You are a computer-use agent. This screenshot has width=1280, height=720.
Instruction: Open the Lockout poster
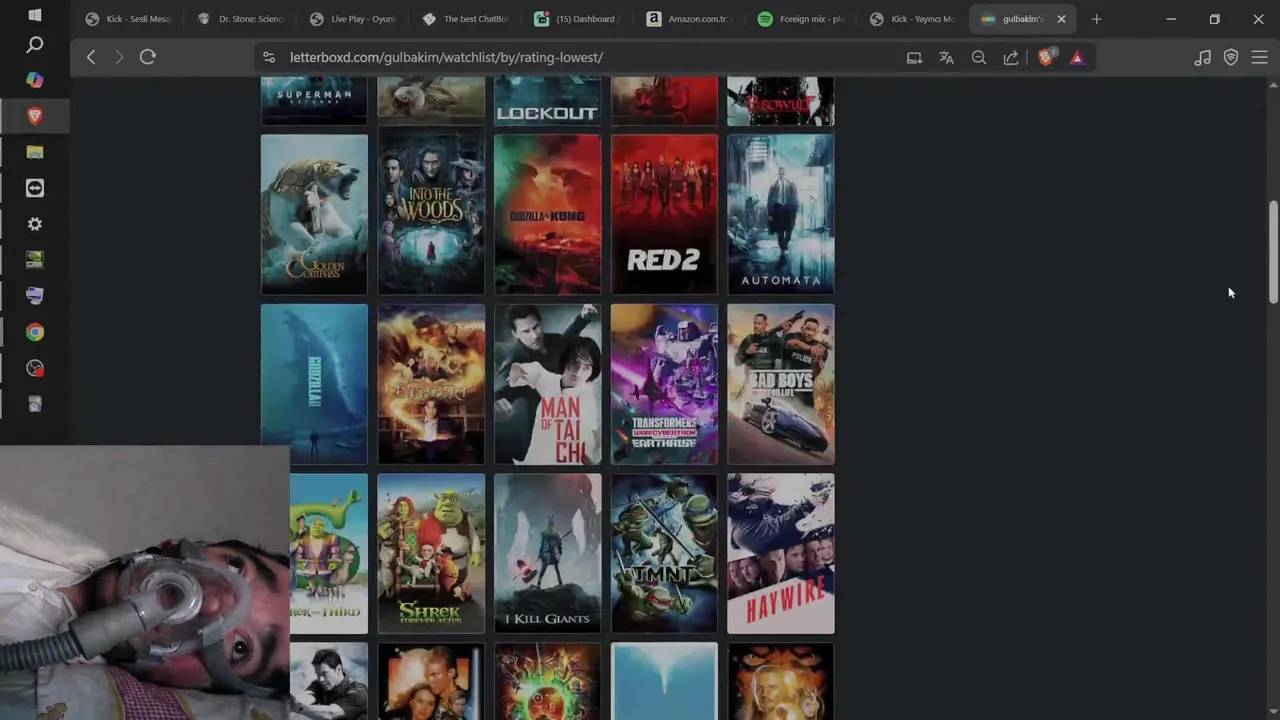548,101
